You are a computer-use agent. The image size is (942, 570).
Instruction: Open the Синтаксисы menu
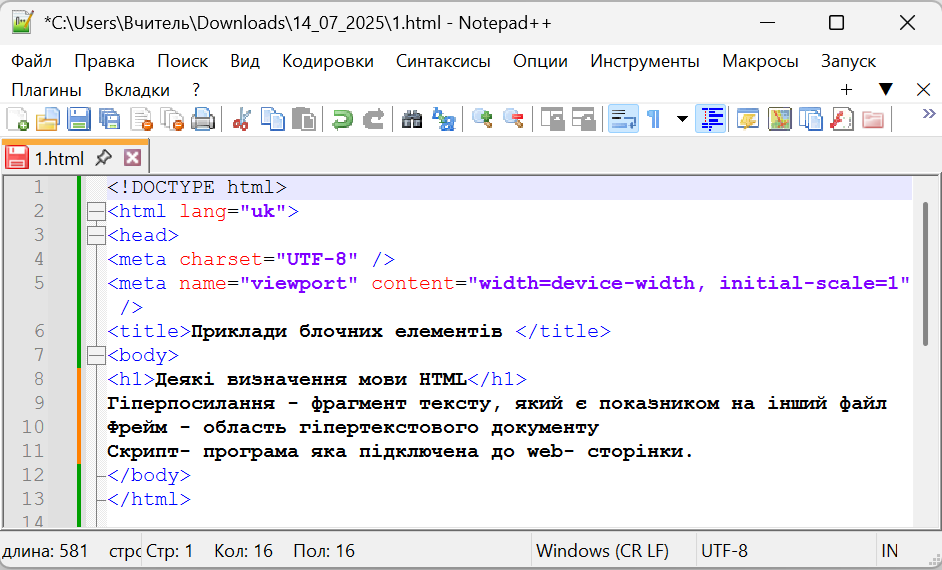pyautogui.click(x=443, y=61)
